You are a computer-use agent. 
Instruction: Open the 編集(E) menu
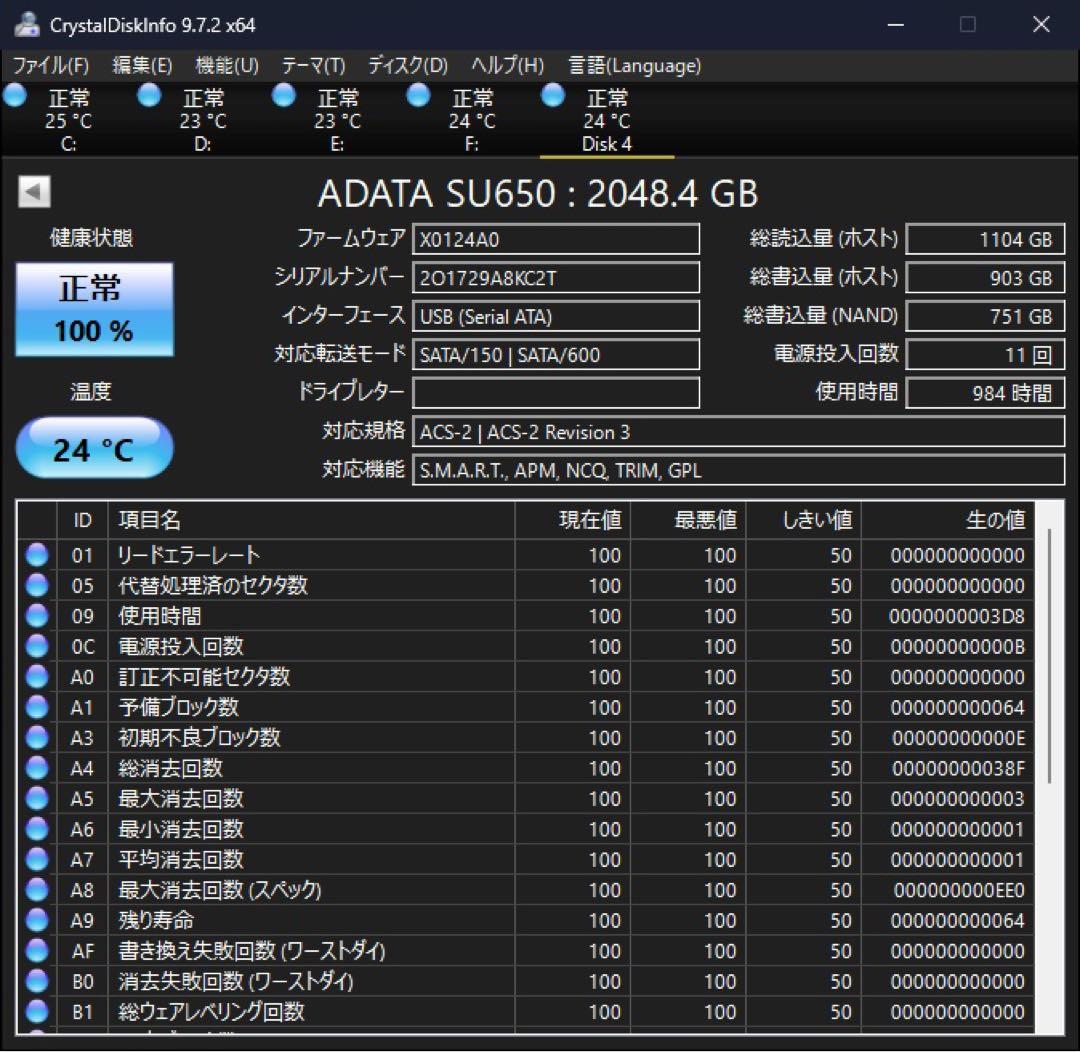(x=142, y=65)
